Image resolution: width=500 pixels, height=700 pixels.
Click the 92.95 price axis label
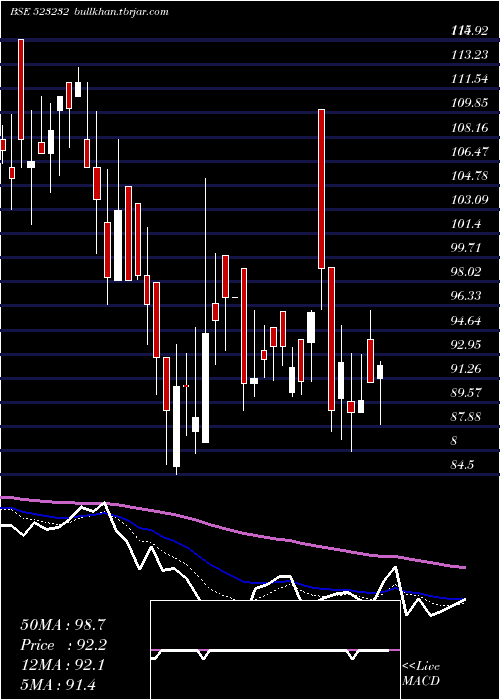pyautogui.click(x=467, y=345)
